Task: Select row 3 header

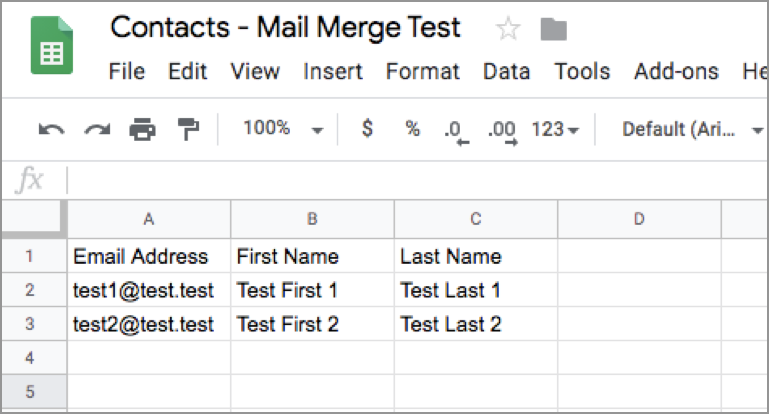Action: (29, 324)
